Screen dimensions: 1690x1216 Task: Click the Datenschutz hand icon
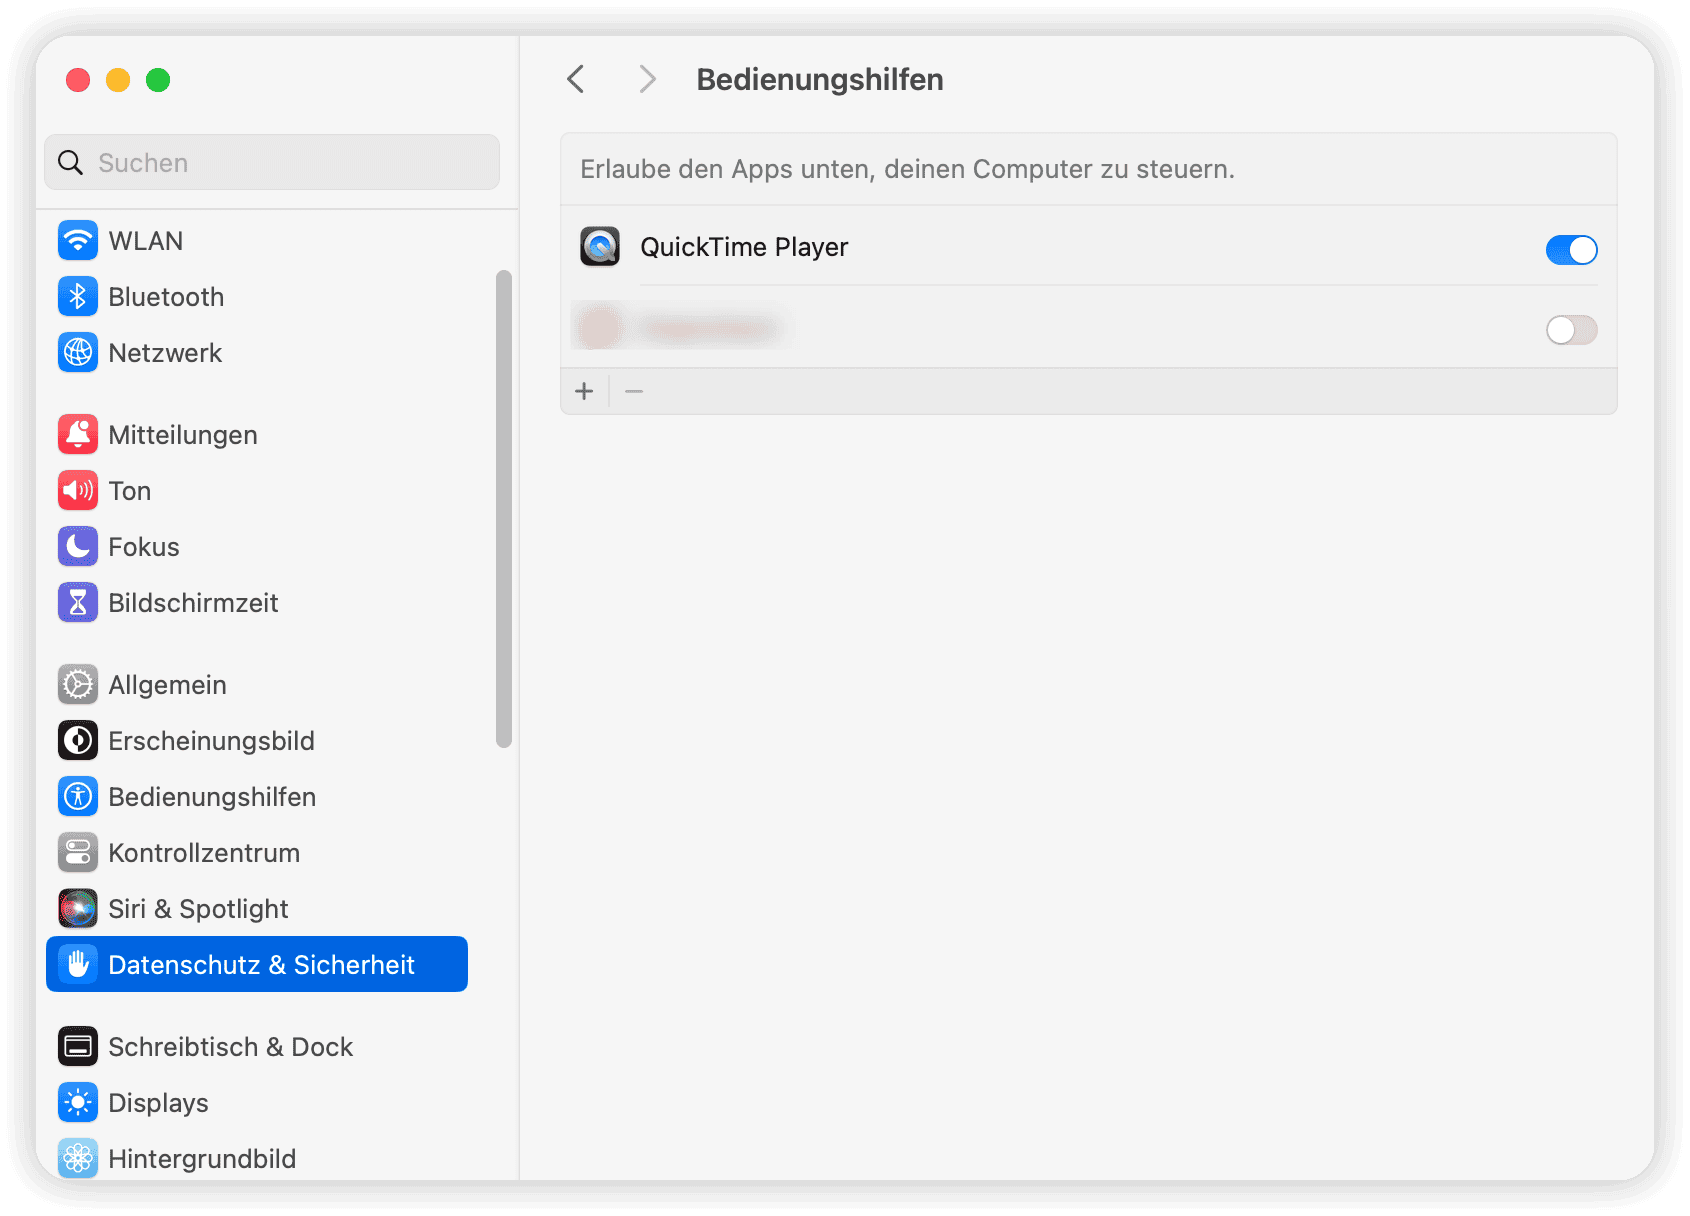tap(78, 964)
